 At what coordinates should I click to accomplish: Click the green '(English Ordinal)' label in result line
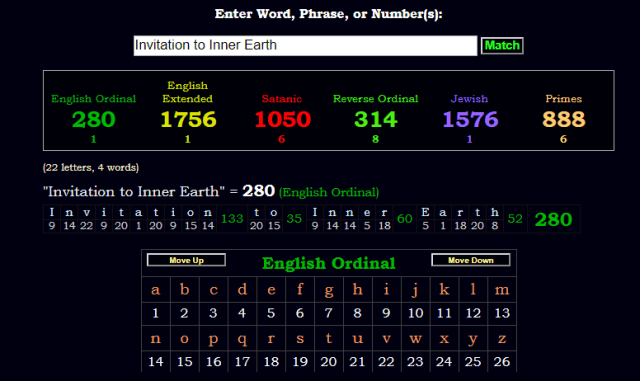click(x=329, y=192)
